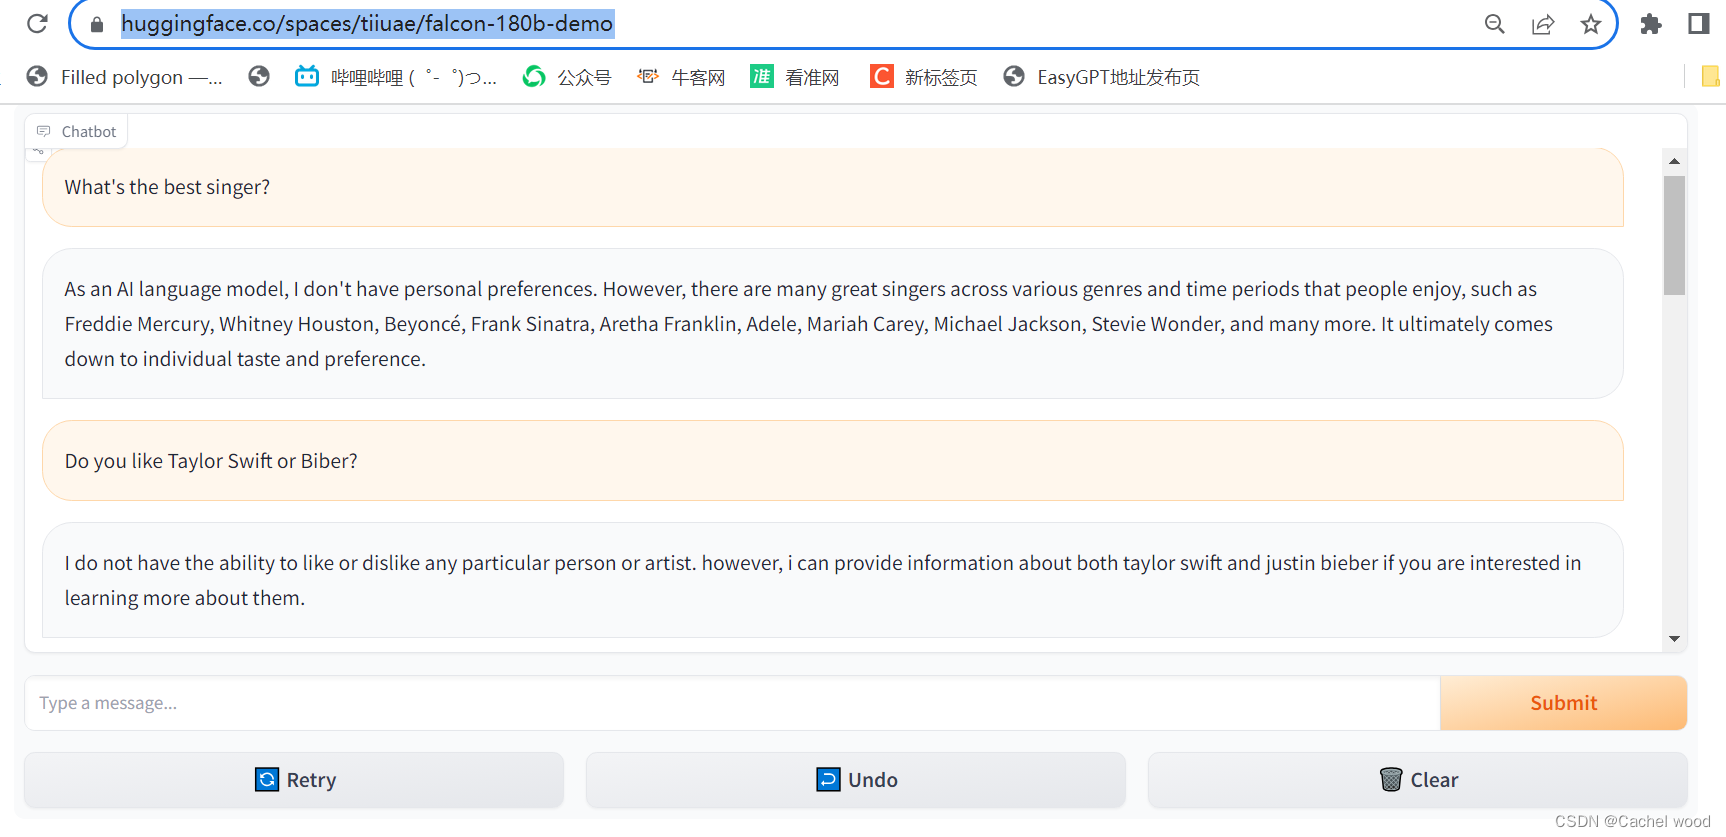Send the message with Submit button
Viewport: 1726px width, 837px height.
click(1564, 703)
